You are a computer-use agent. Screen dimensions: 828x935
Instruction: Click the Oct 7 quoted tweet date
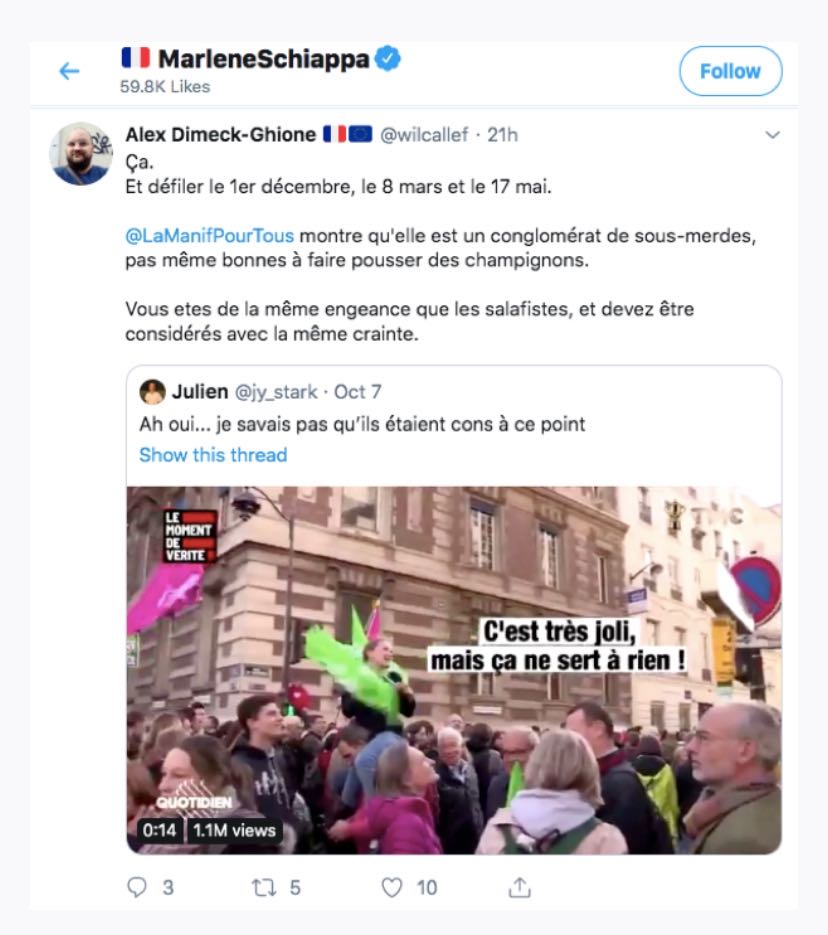[357, 392]
